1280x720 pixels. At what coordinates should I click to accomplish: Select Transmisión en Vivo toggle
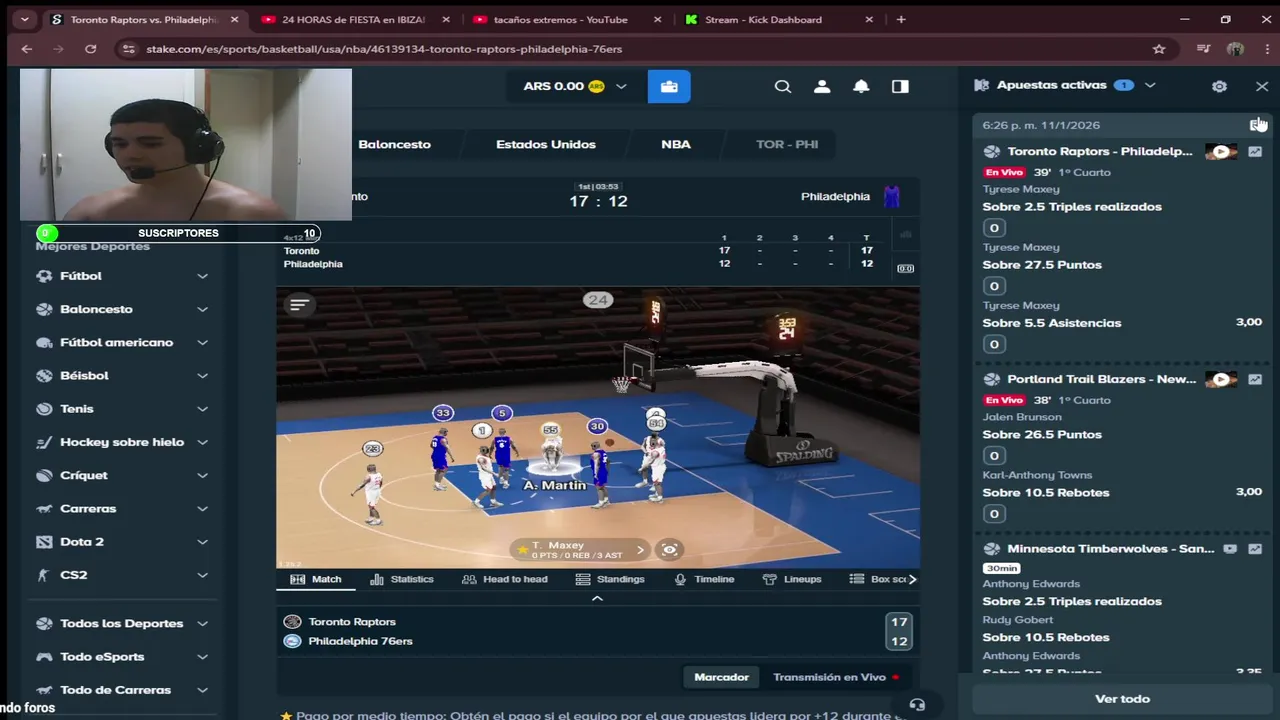coord(836,677)
